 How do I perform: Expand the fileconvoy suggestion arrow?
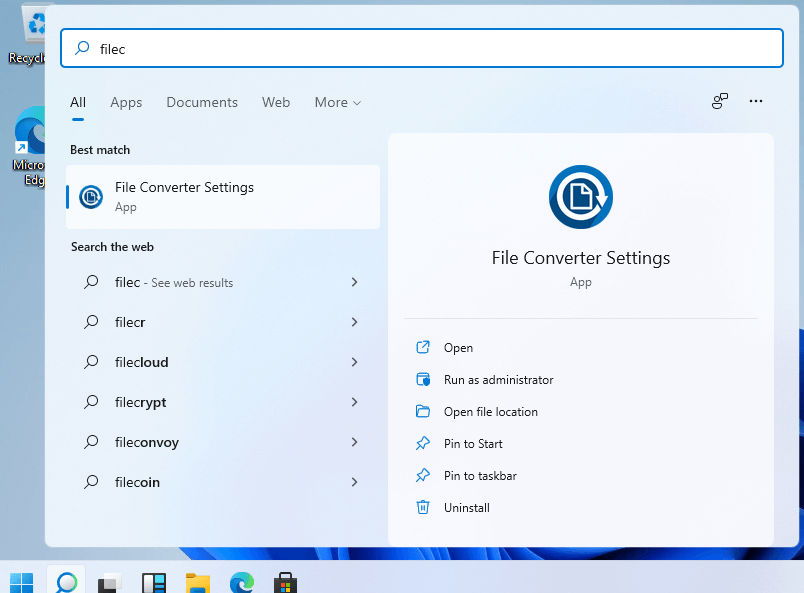(354, 442)
